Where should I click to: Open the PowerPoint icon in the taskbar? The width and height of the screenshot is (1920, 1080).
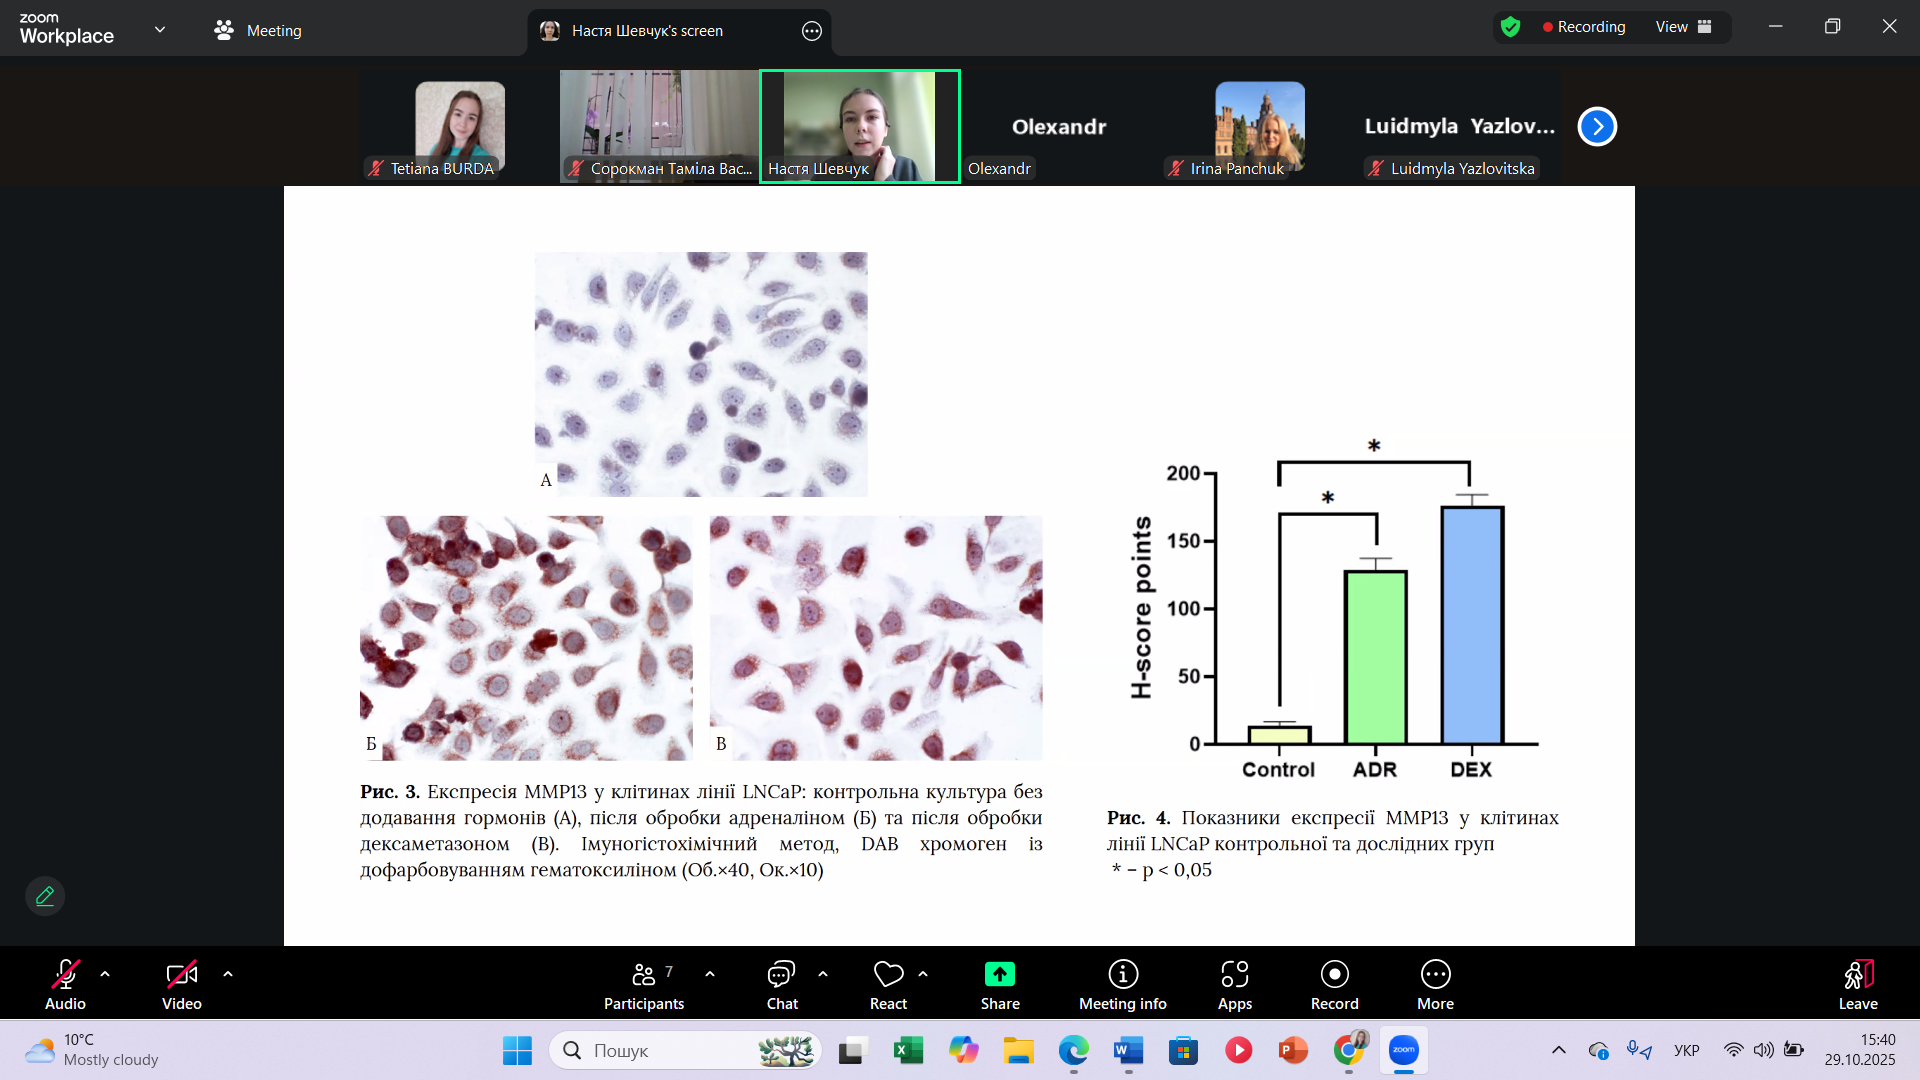tap(1292, 1050)
